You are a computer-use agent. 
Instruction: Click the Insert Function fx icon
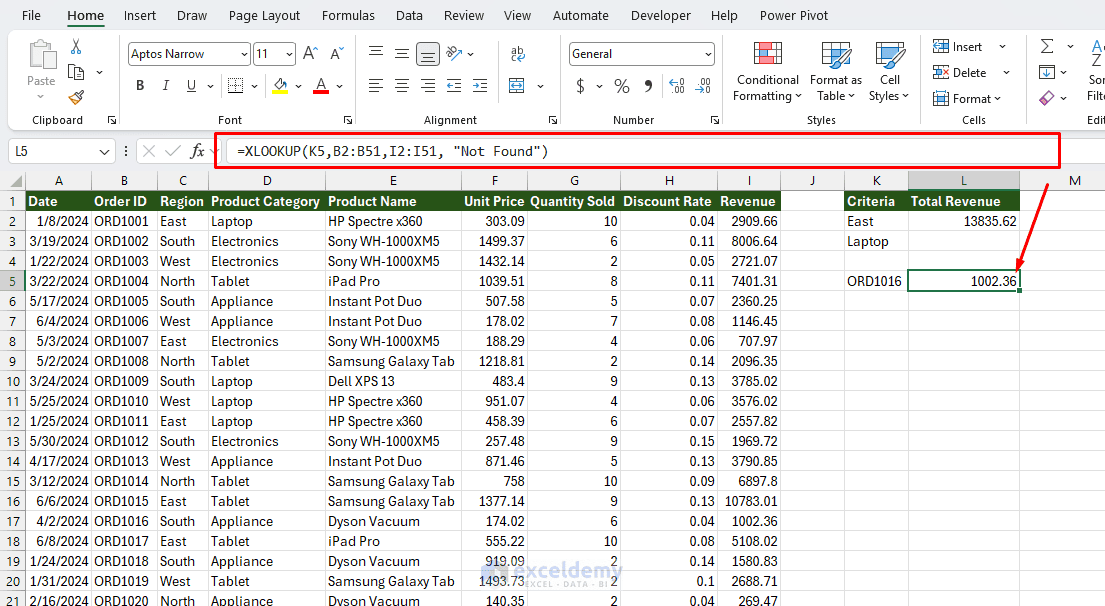click(197, 151)
